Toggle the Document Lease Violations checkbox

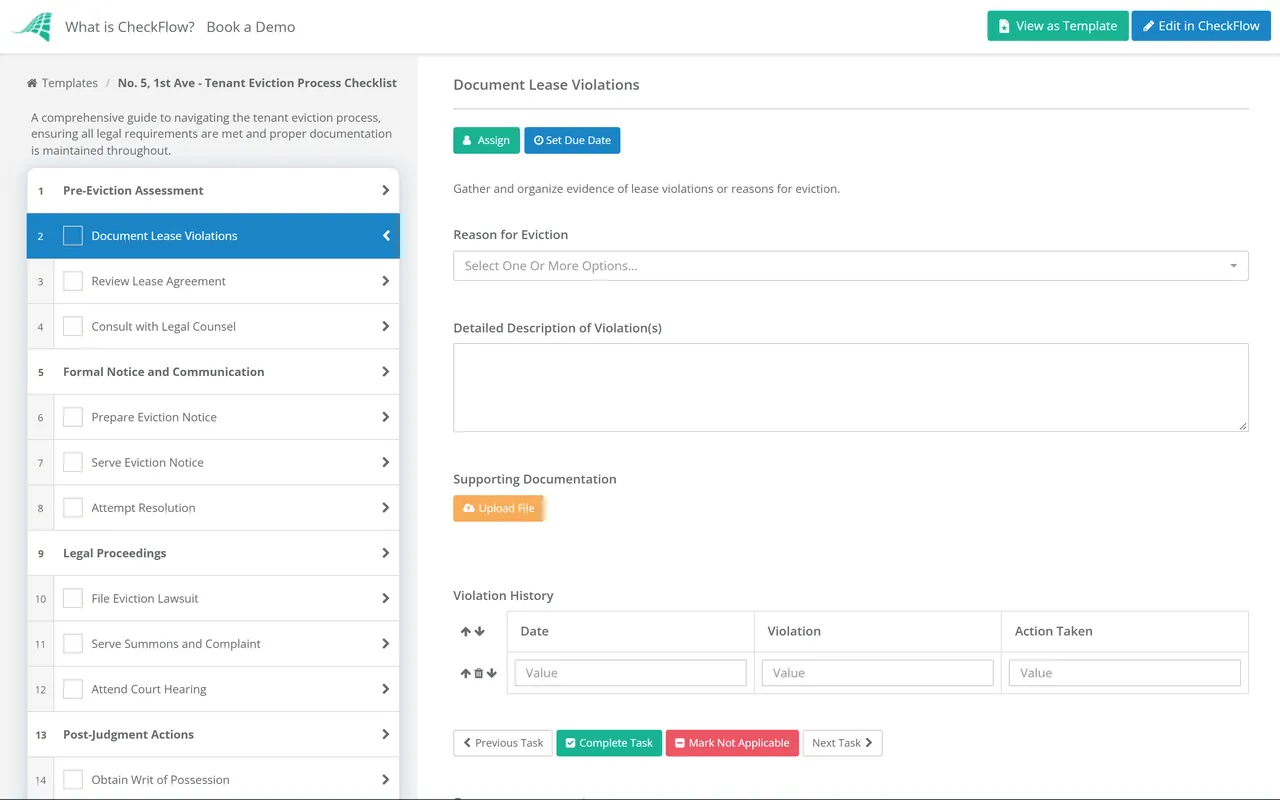pos(73,236)
